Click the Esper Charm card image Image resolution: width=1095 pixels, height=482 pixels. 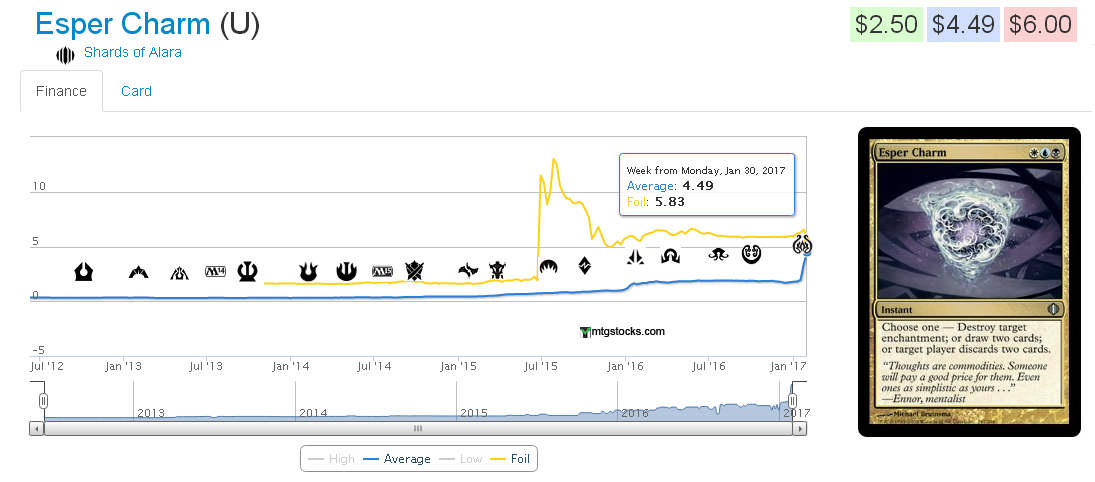[969, 282]
